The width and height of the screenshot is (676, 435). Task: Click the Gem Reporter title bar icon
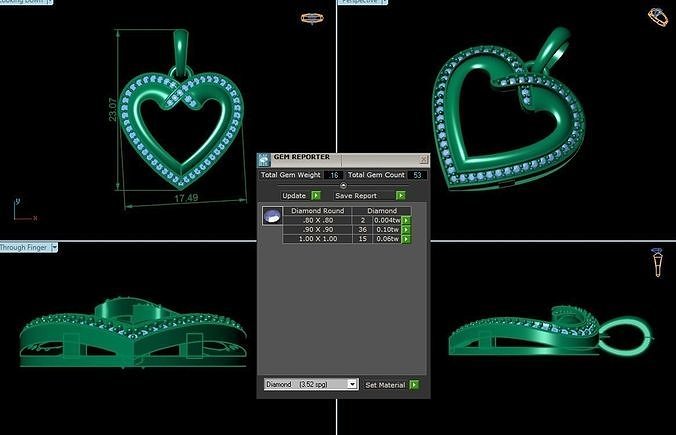264,159
